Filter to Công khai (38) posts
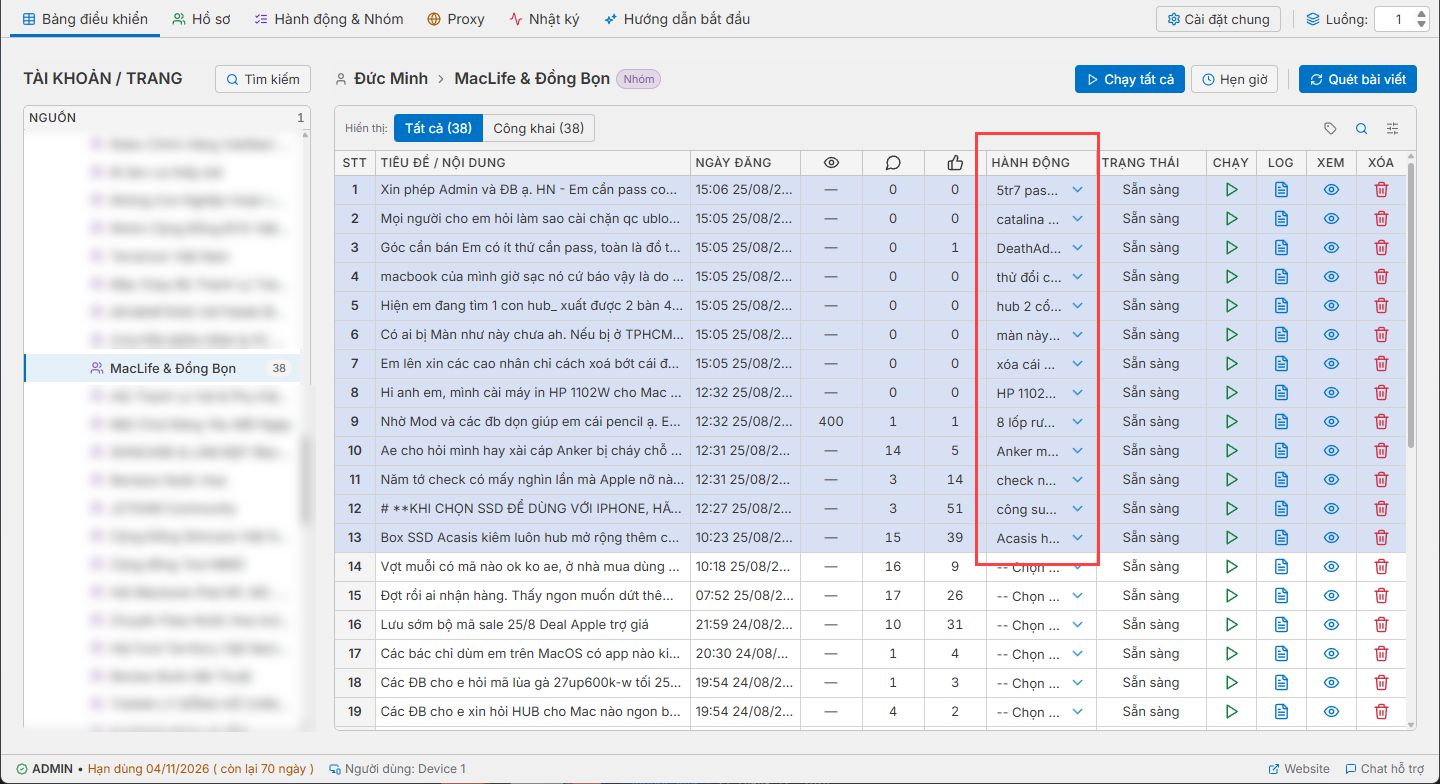The height and width of the screenshot is (784, 1440). (x=539, y=128)
